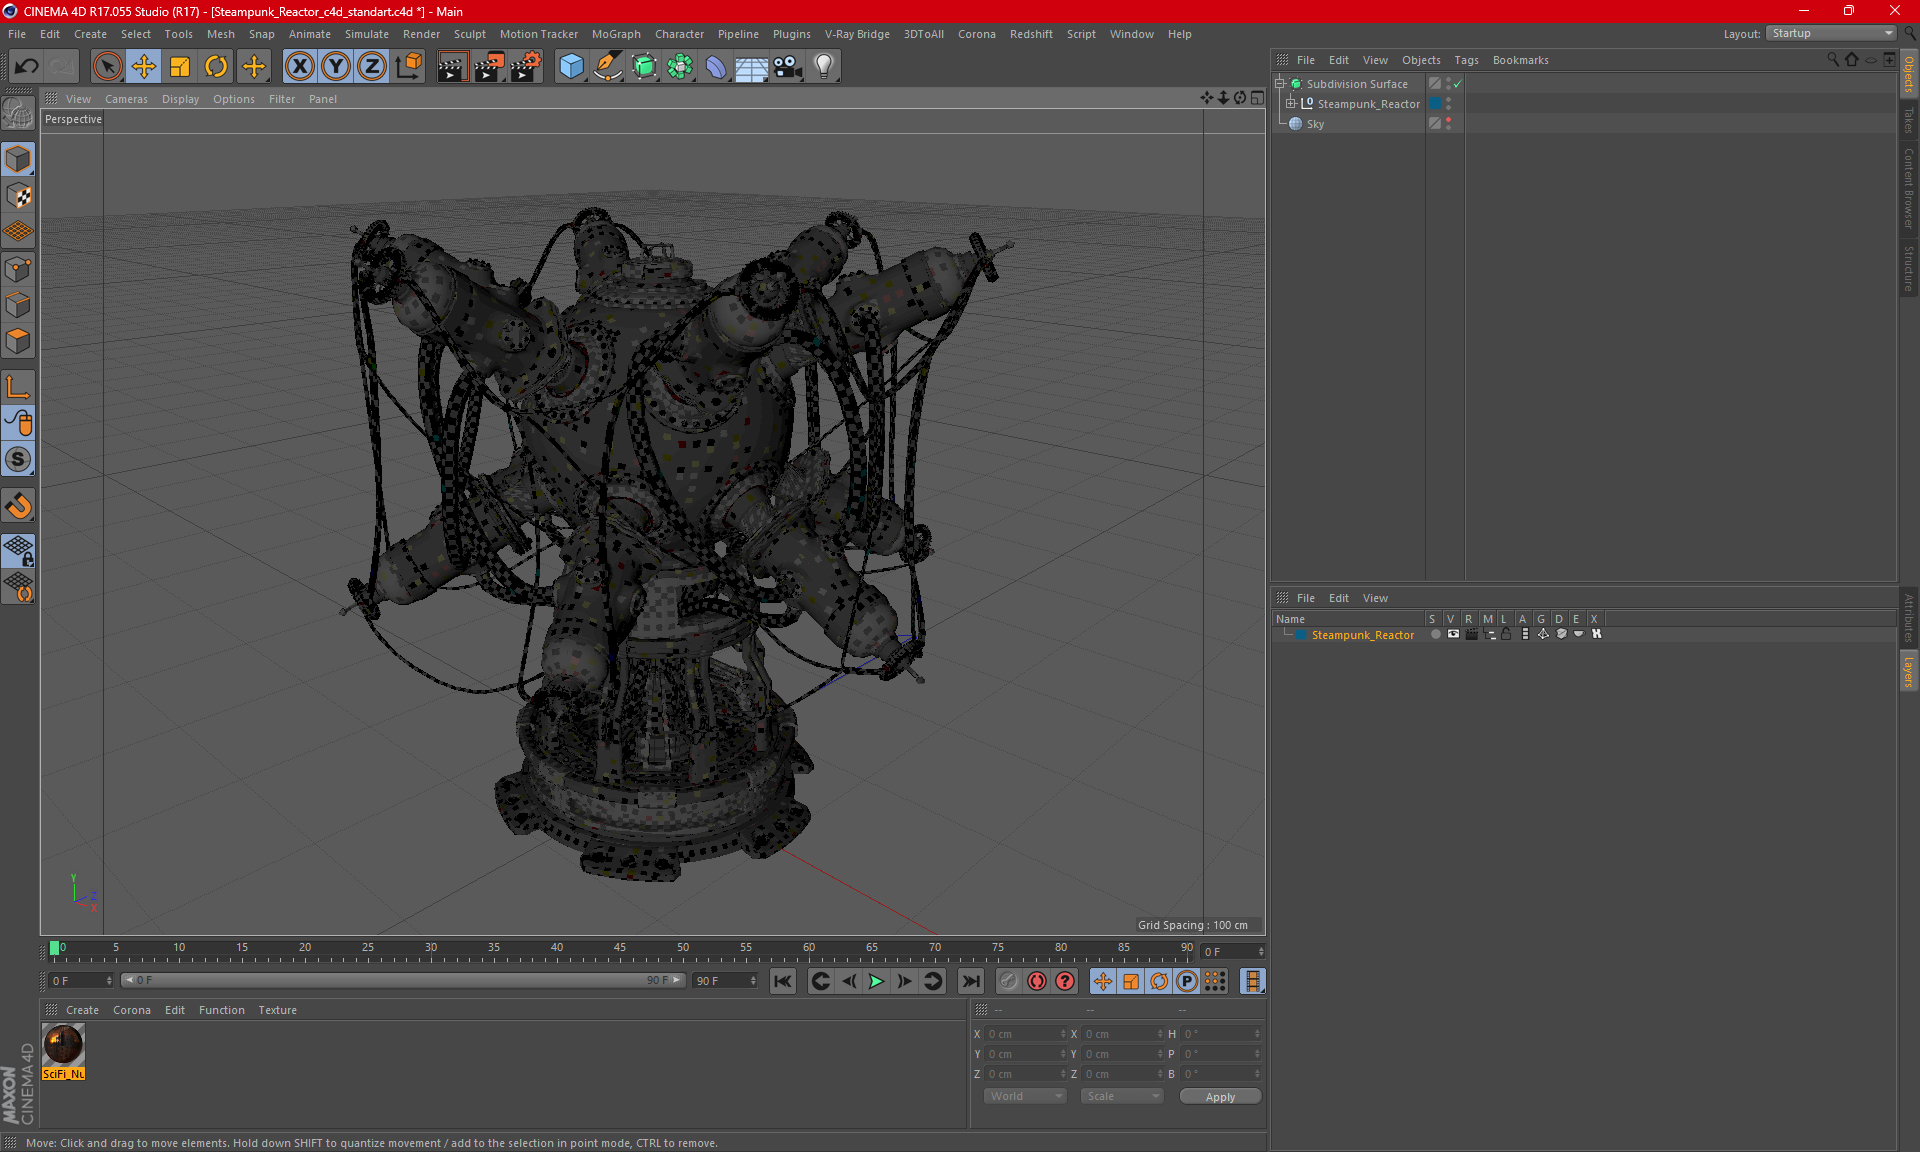Open the Object Manager Tags menu

[x=1466, y=60]
